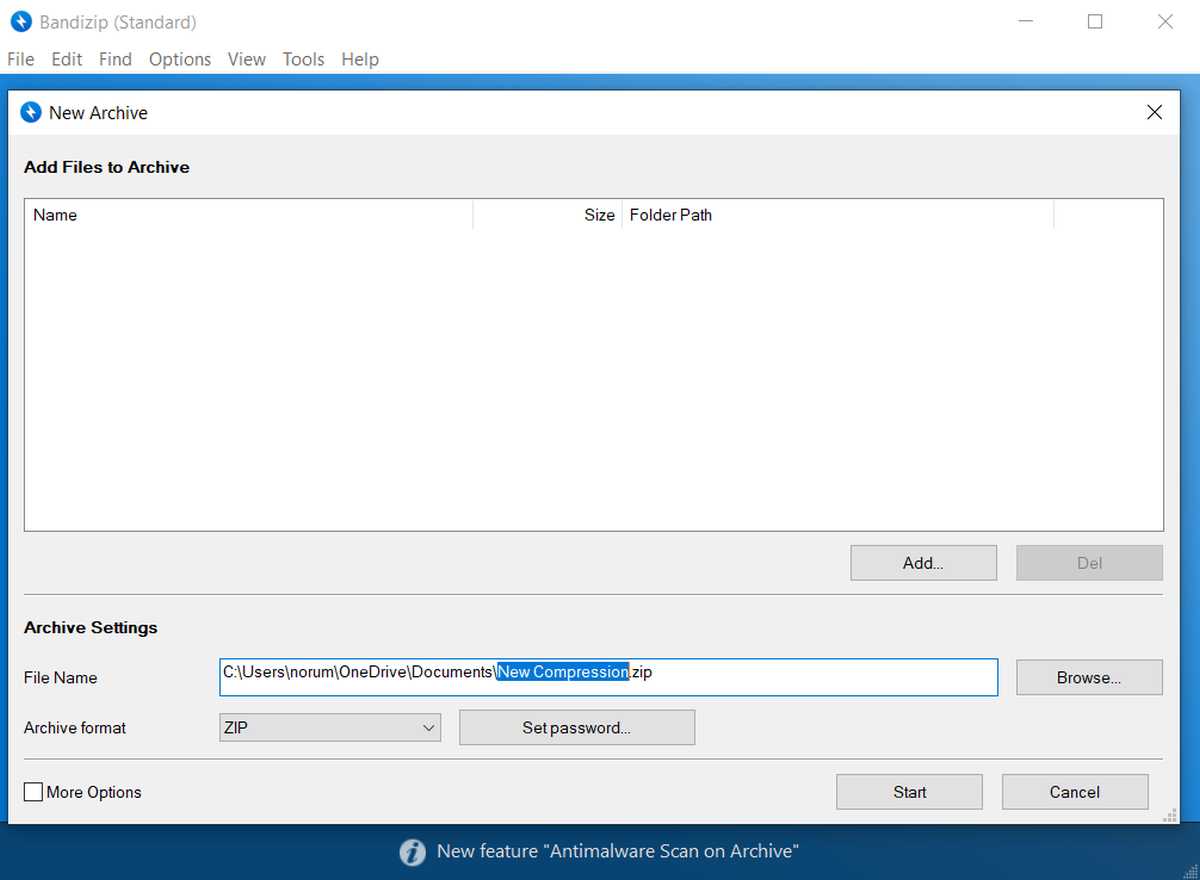Cancel the New Archive dialog
Image resolution: width=1200 pixels, height=880 pixels.
[x=1074, y=791]
